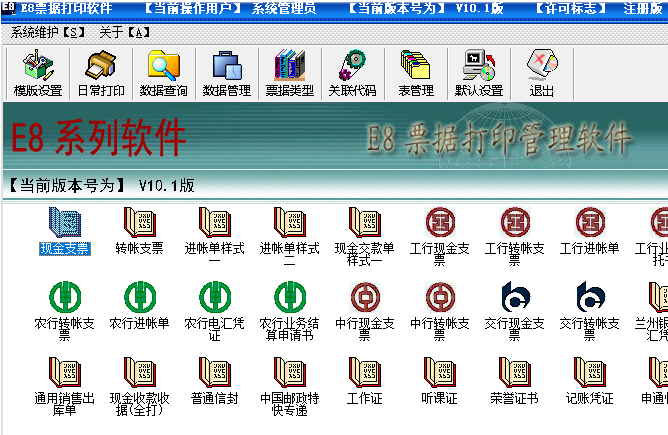
Task: Choose the 进帐单样式一 template
Action: pos(214,236)
